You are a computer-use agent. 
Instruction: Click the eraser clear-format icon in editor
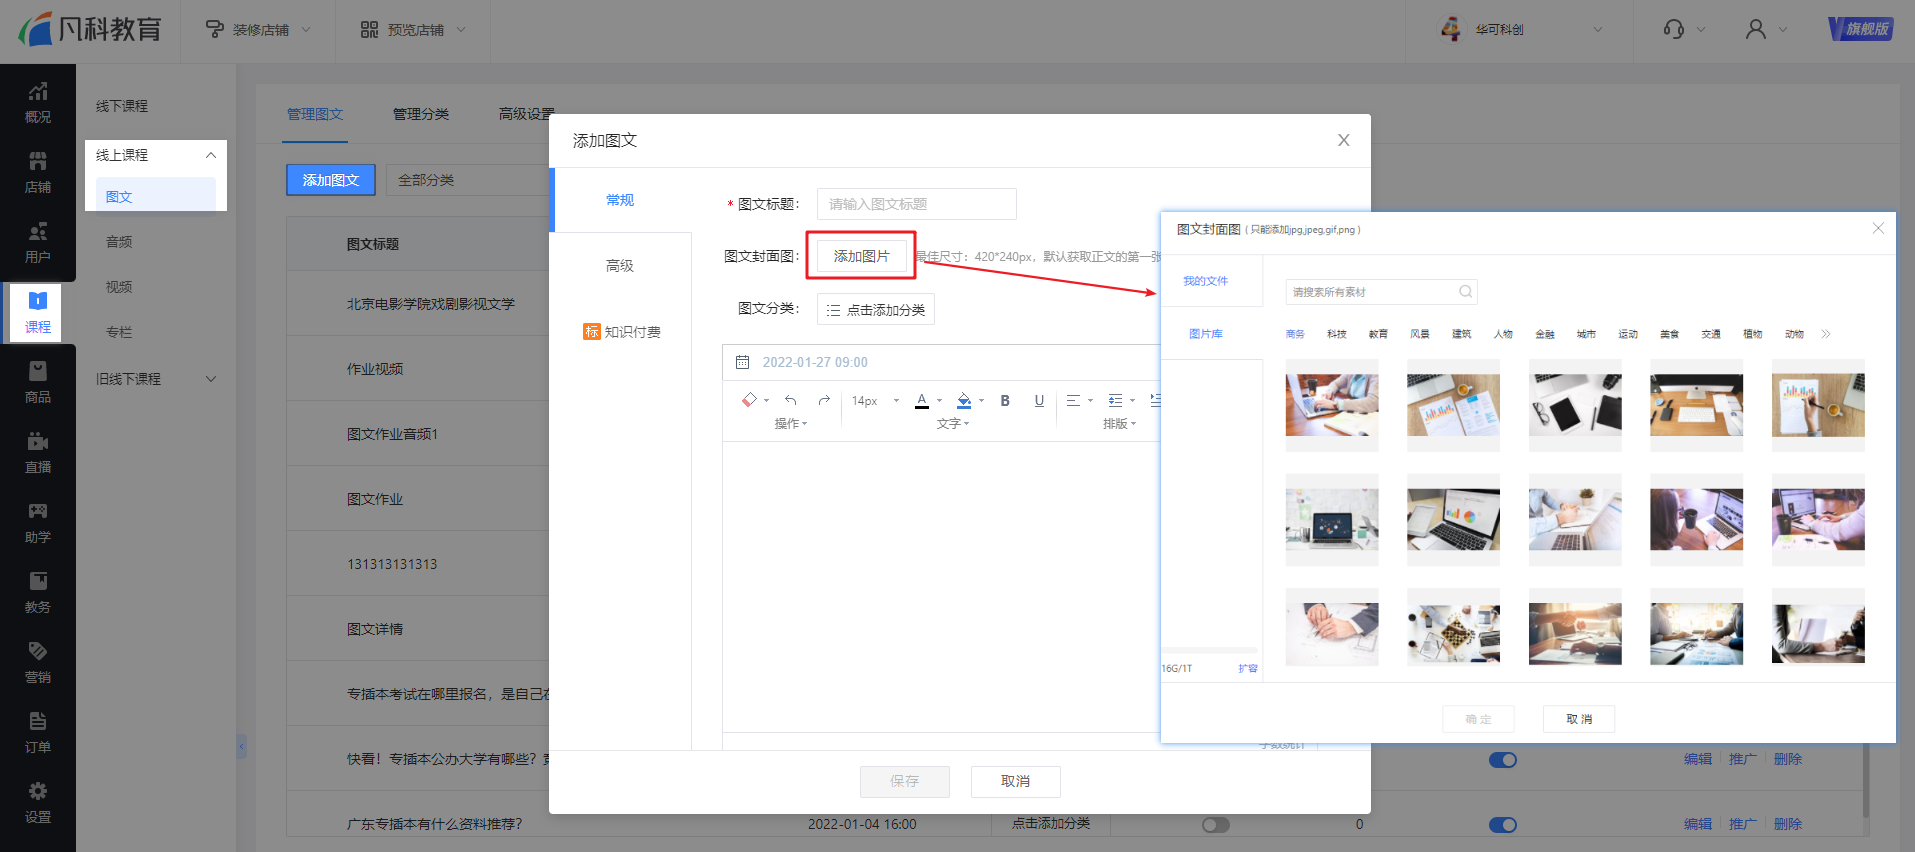coord(749,400)
